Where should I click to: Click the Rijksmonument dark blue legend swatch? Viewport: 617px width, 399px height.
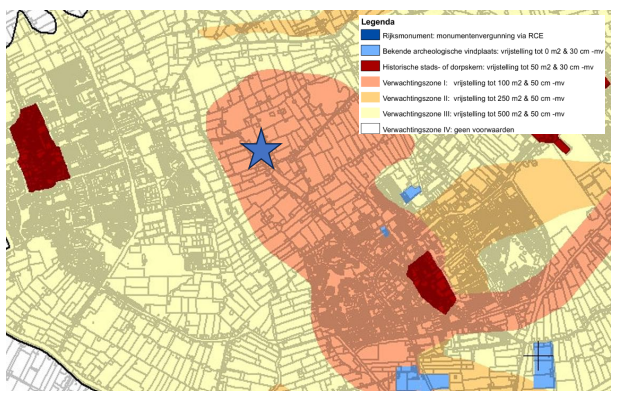370,35
